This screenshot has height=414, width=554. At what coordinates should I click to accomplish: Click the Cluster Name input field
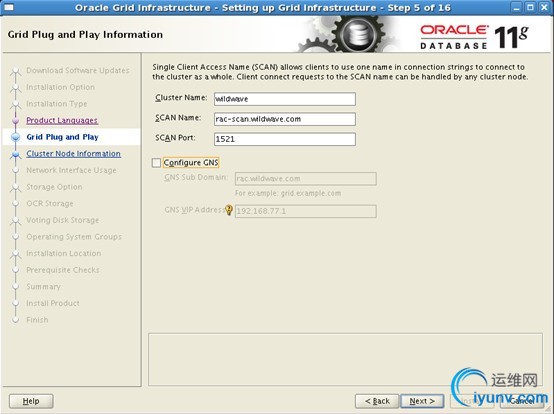tap(285, 99)
